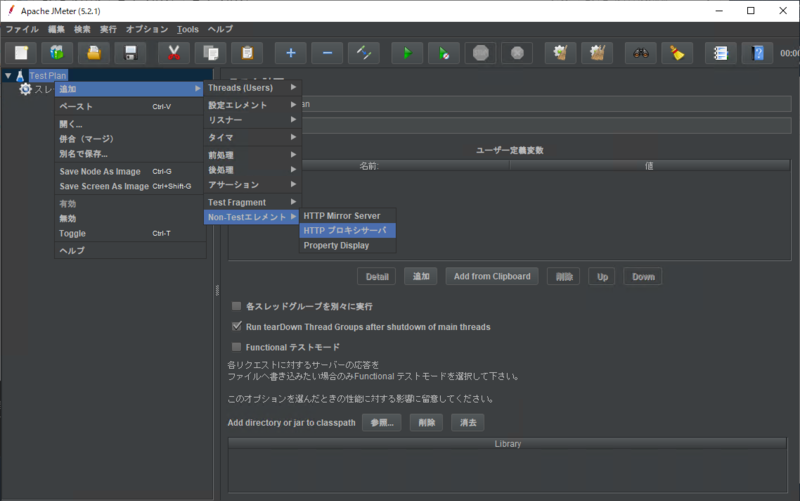This screenshot has width=800, height=501.
Task: Click the Clear broom icon
Action: (x=561, y=53)
